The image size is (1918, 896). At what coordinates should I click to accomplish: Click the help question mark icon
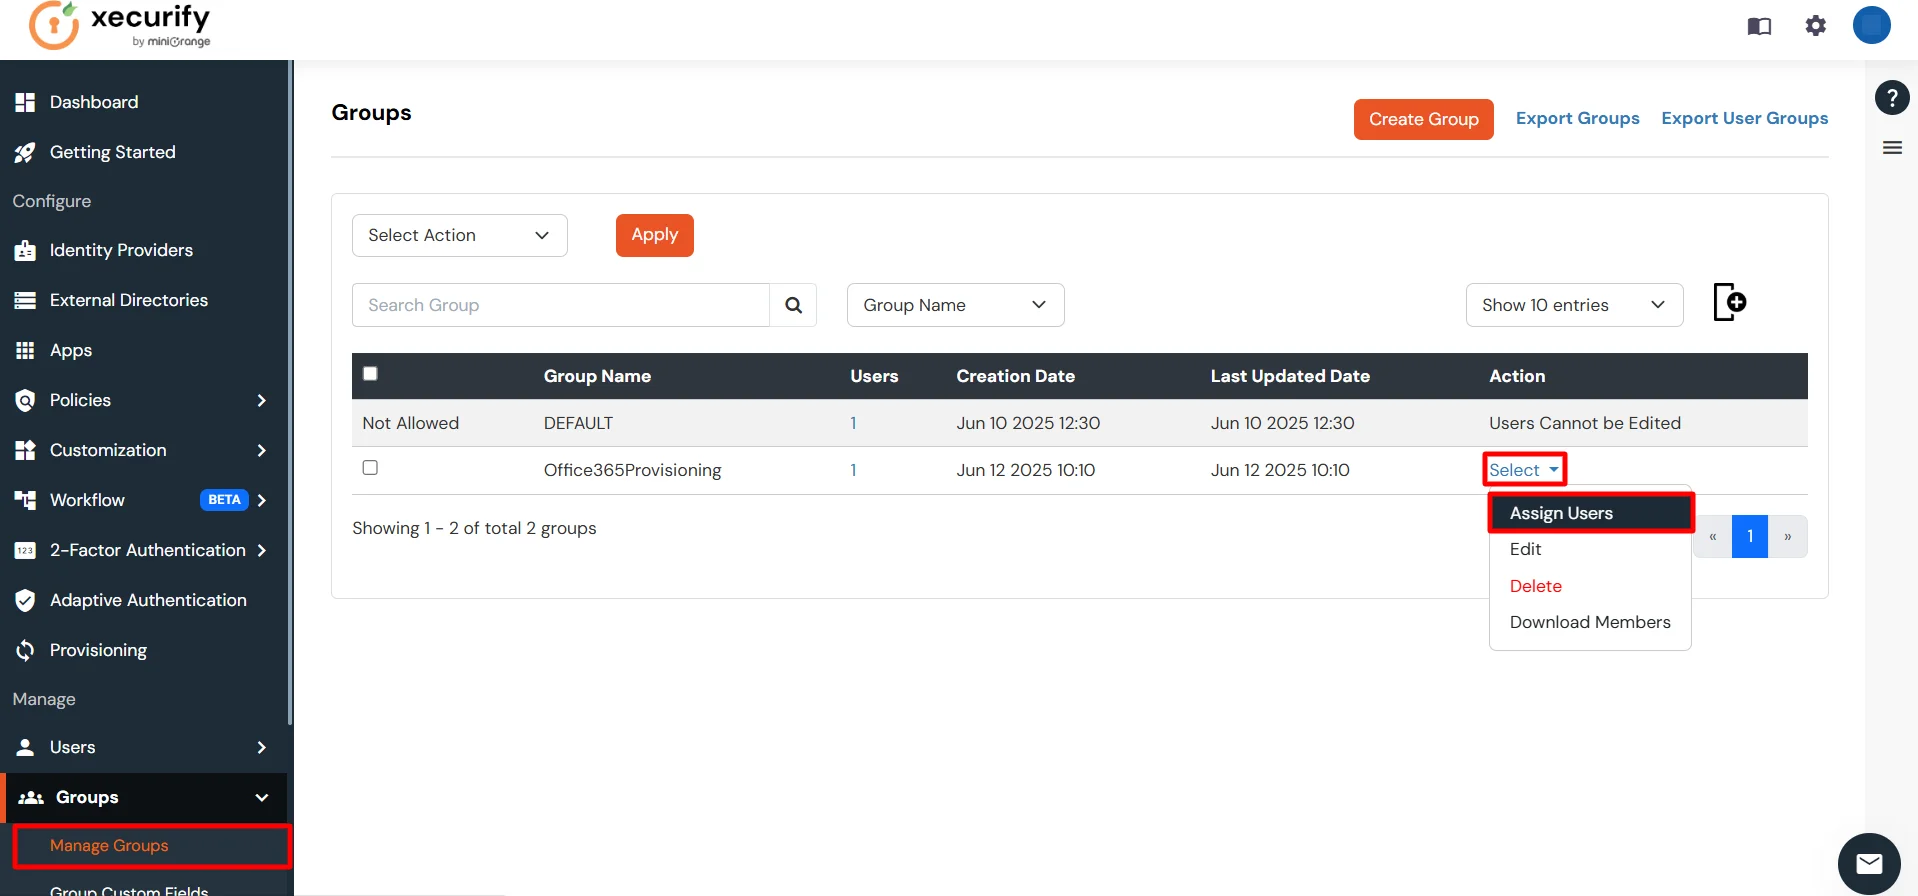[1892, 97]
